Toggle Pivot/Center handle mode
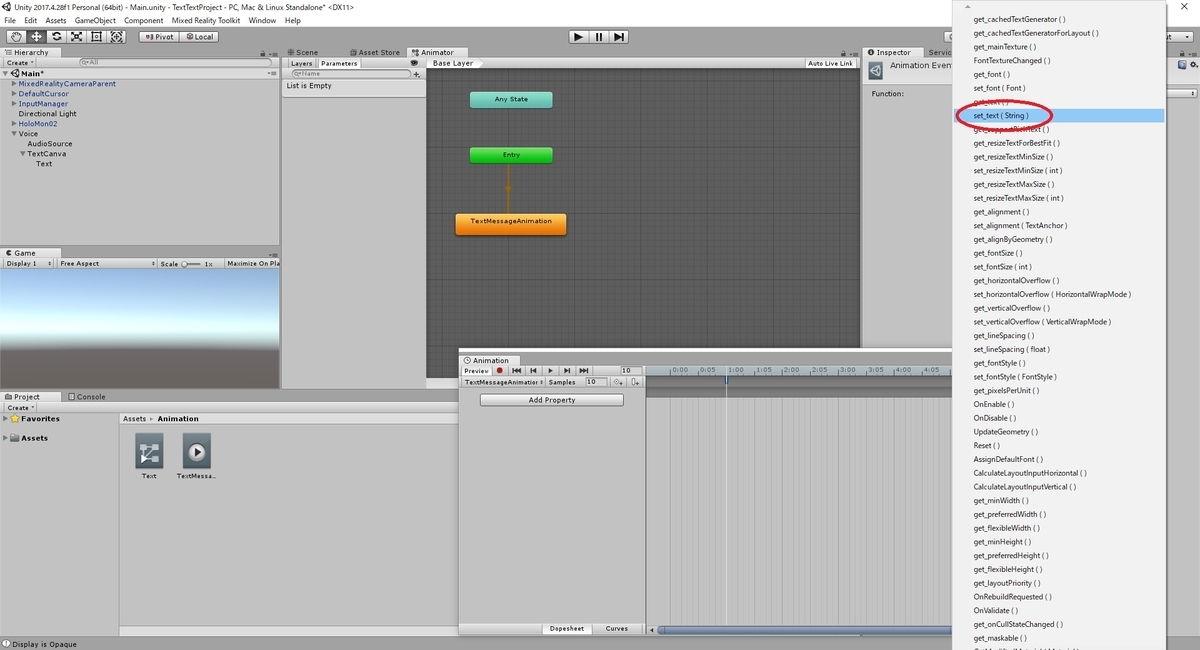Viewport: 1200px width, 650px height. click(158, 36)
